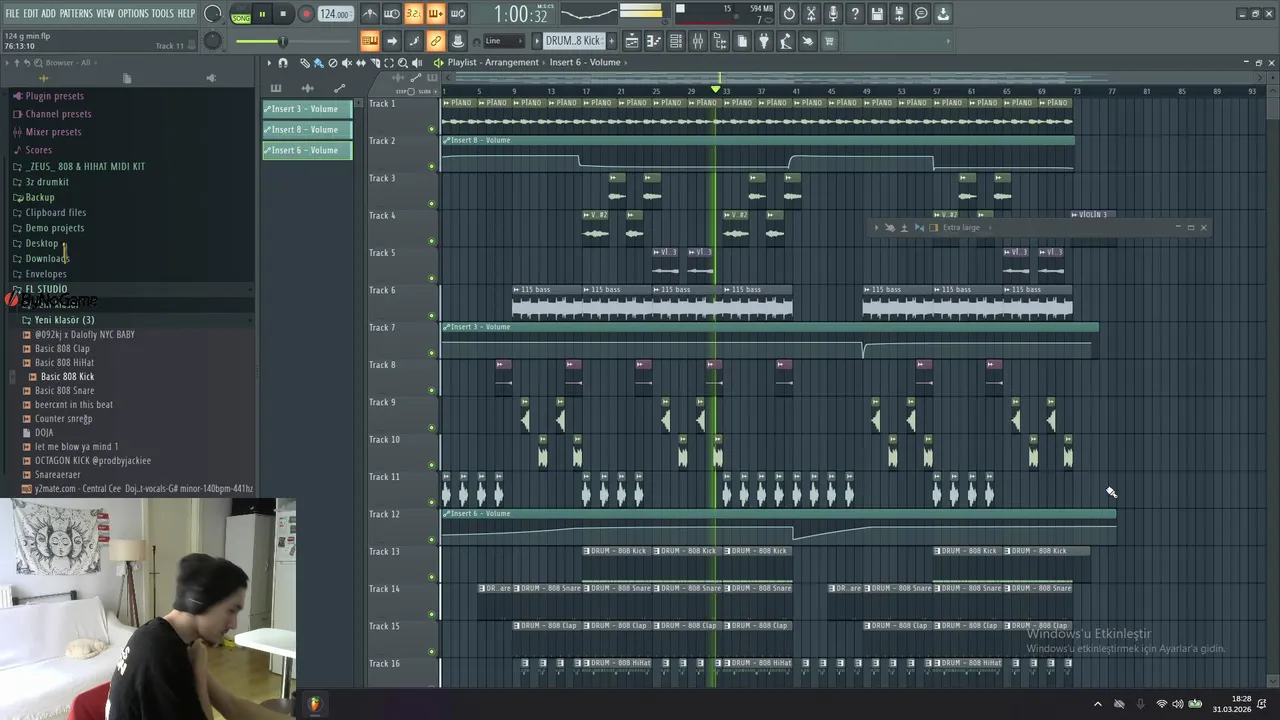The width and height of the screenshot is (1280, 720).
Task: Click the Render as audio file icon
Action: pyautogui.click(x=899, y=14)
